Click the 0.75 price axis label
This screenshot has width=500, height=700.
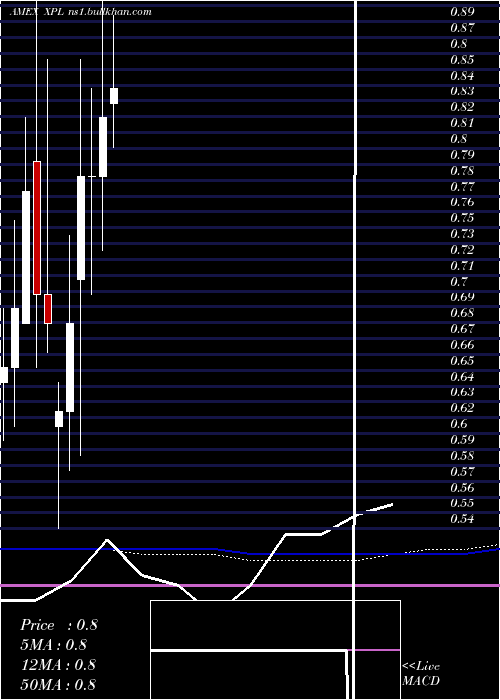tap(462, 218)
